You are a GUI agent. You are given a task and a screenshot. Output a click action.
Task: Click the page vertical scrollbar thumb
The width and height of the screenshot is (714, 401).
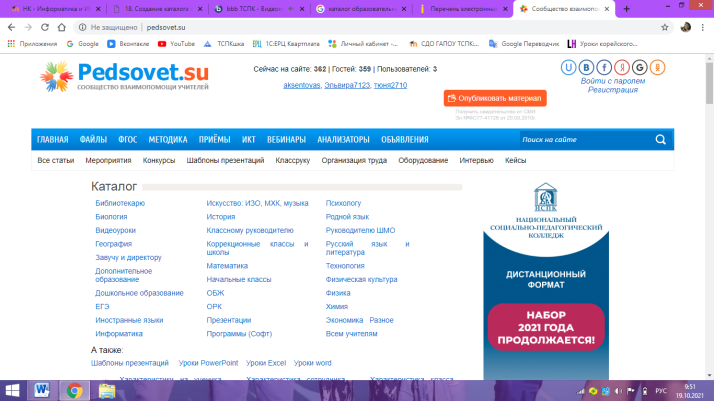709,83
